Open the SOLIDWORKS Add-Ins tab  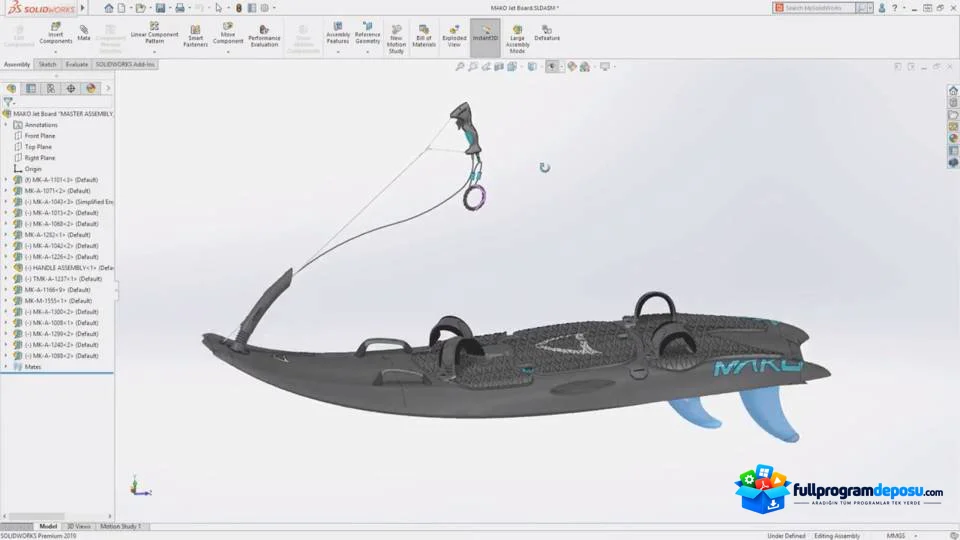click(x=125, y=64)
